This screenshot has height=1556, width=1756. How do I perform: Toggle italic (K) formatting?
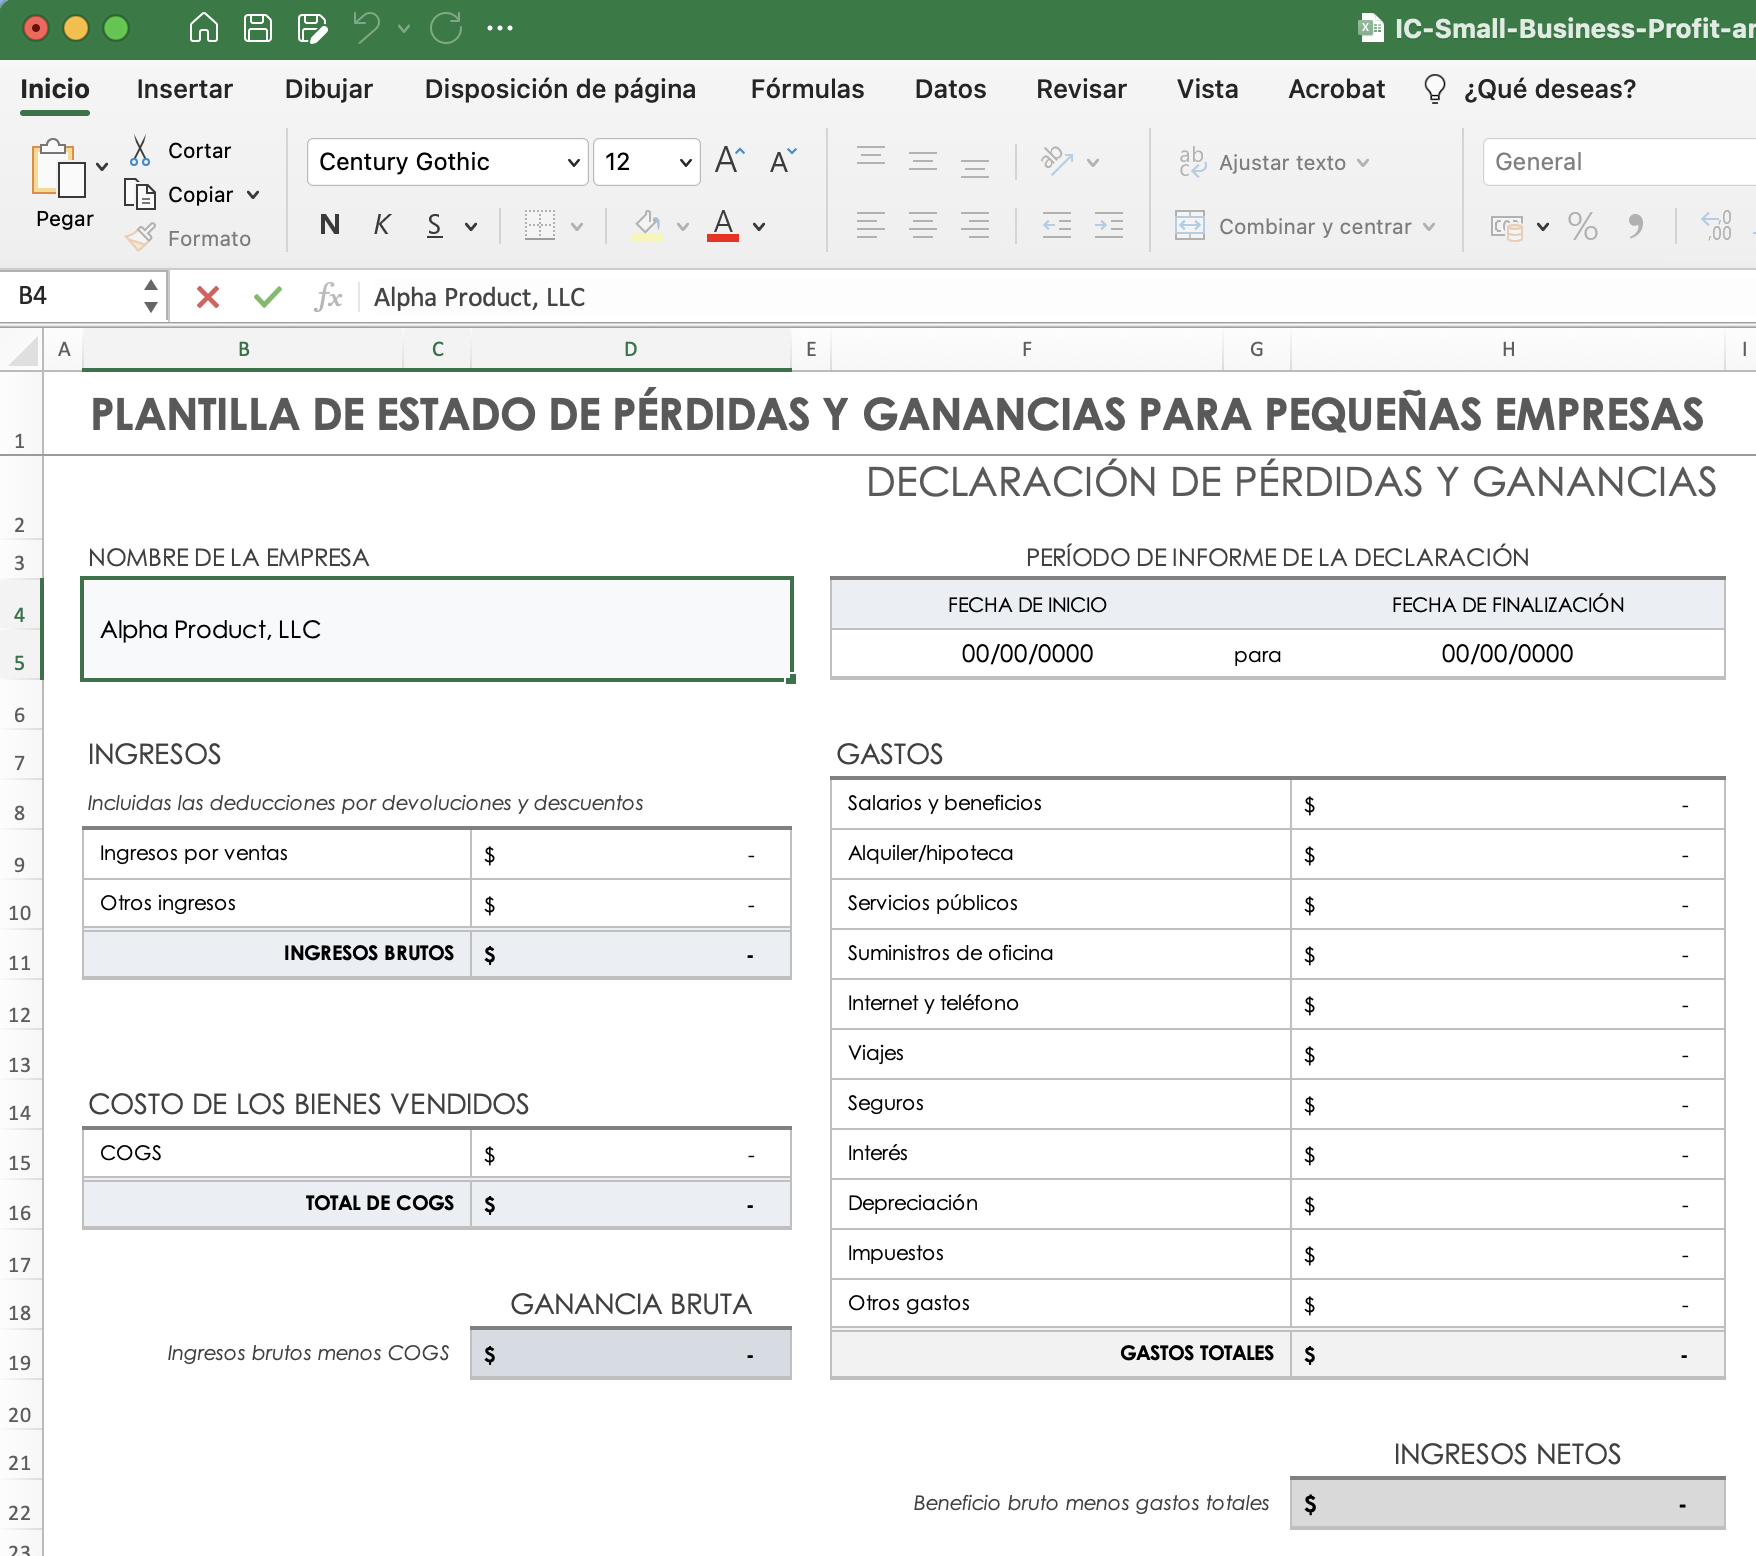[x=381, y=225]
